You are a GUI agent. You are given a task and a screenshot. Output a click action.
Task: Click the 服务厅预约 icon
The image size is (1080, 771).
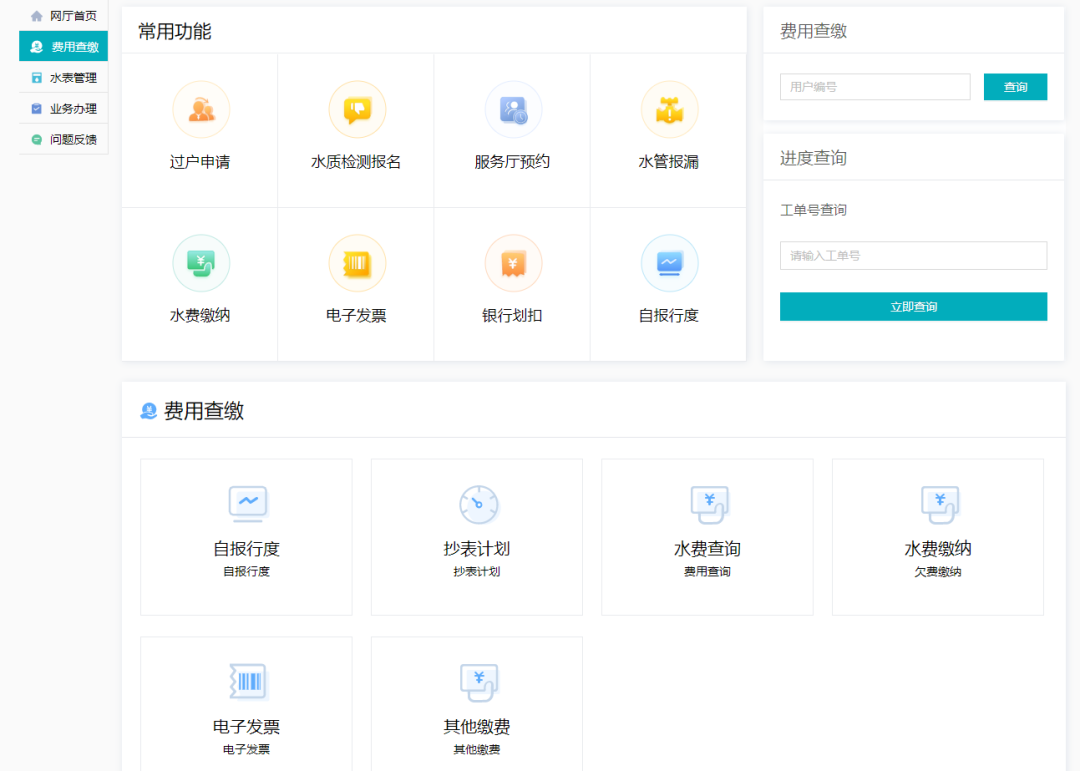click(x=513, y=110)
